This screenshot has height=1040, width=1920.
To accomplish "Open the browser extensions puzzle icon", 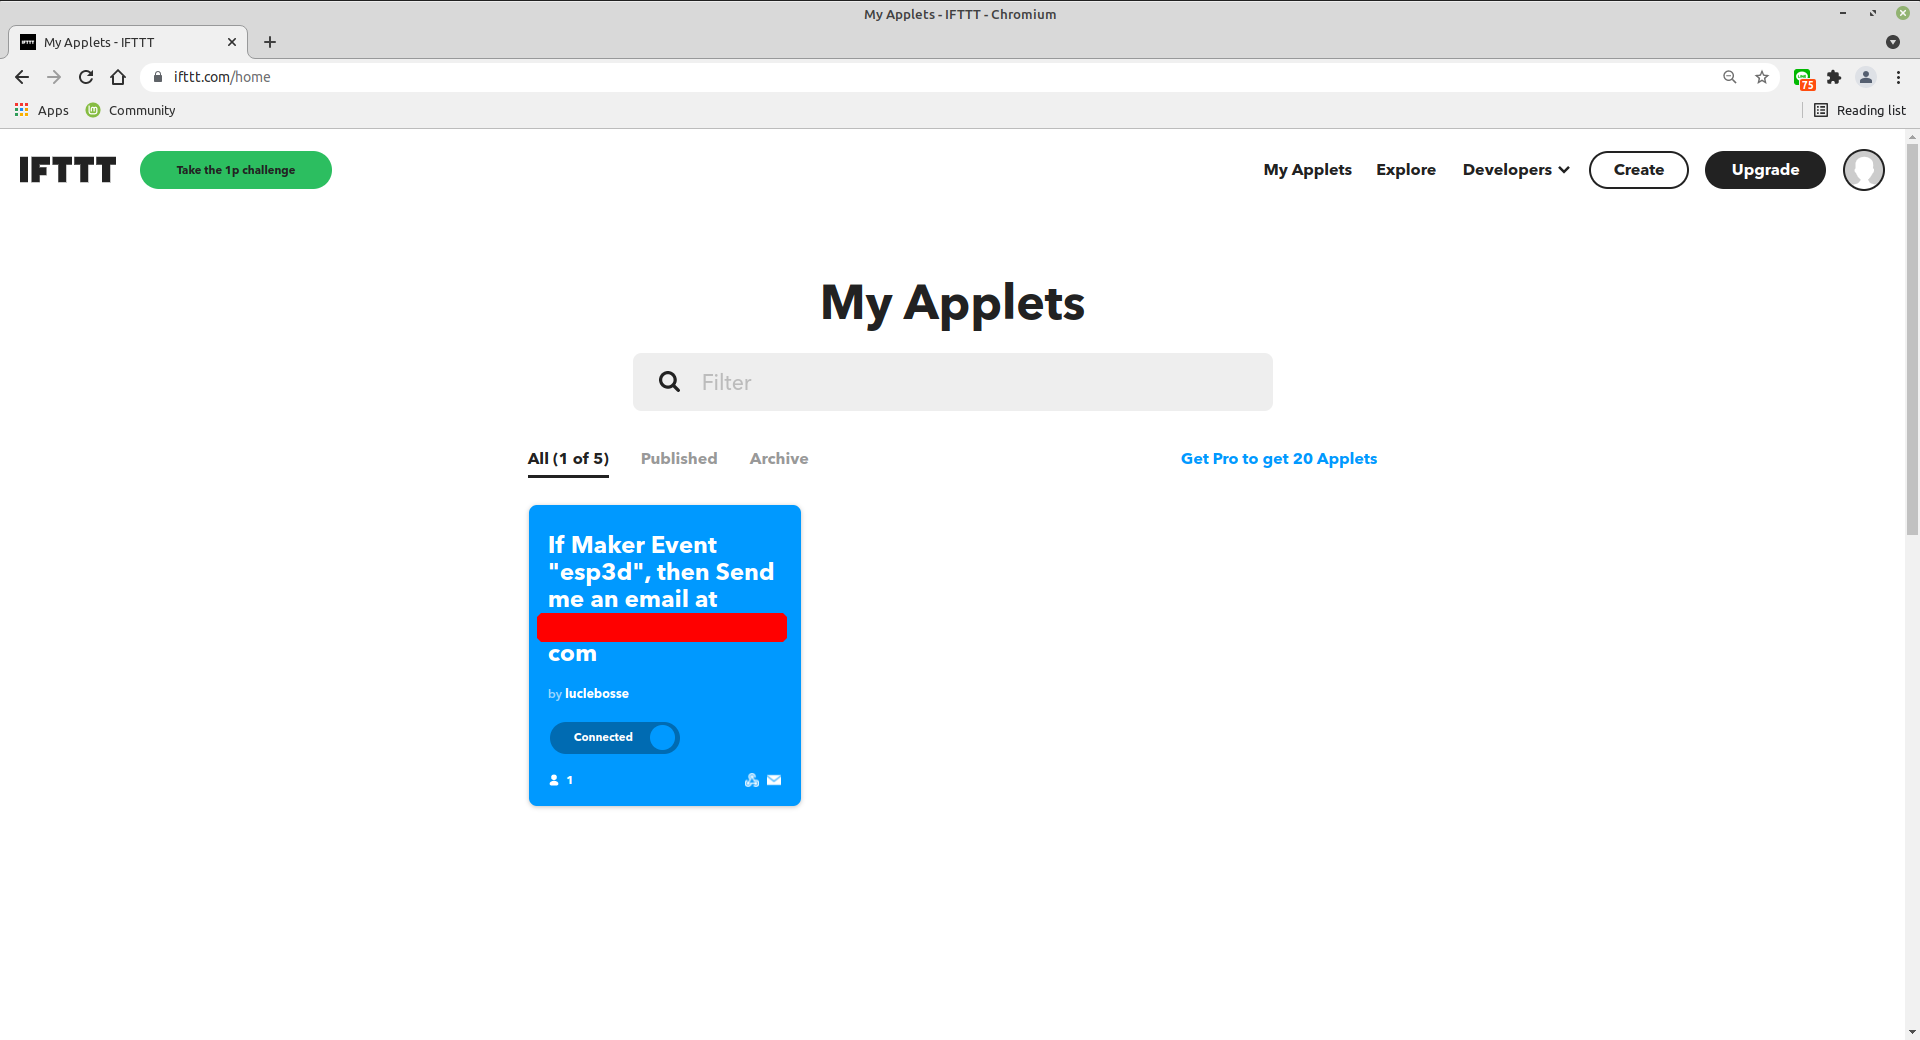I will (x=1833, y=77).
